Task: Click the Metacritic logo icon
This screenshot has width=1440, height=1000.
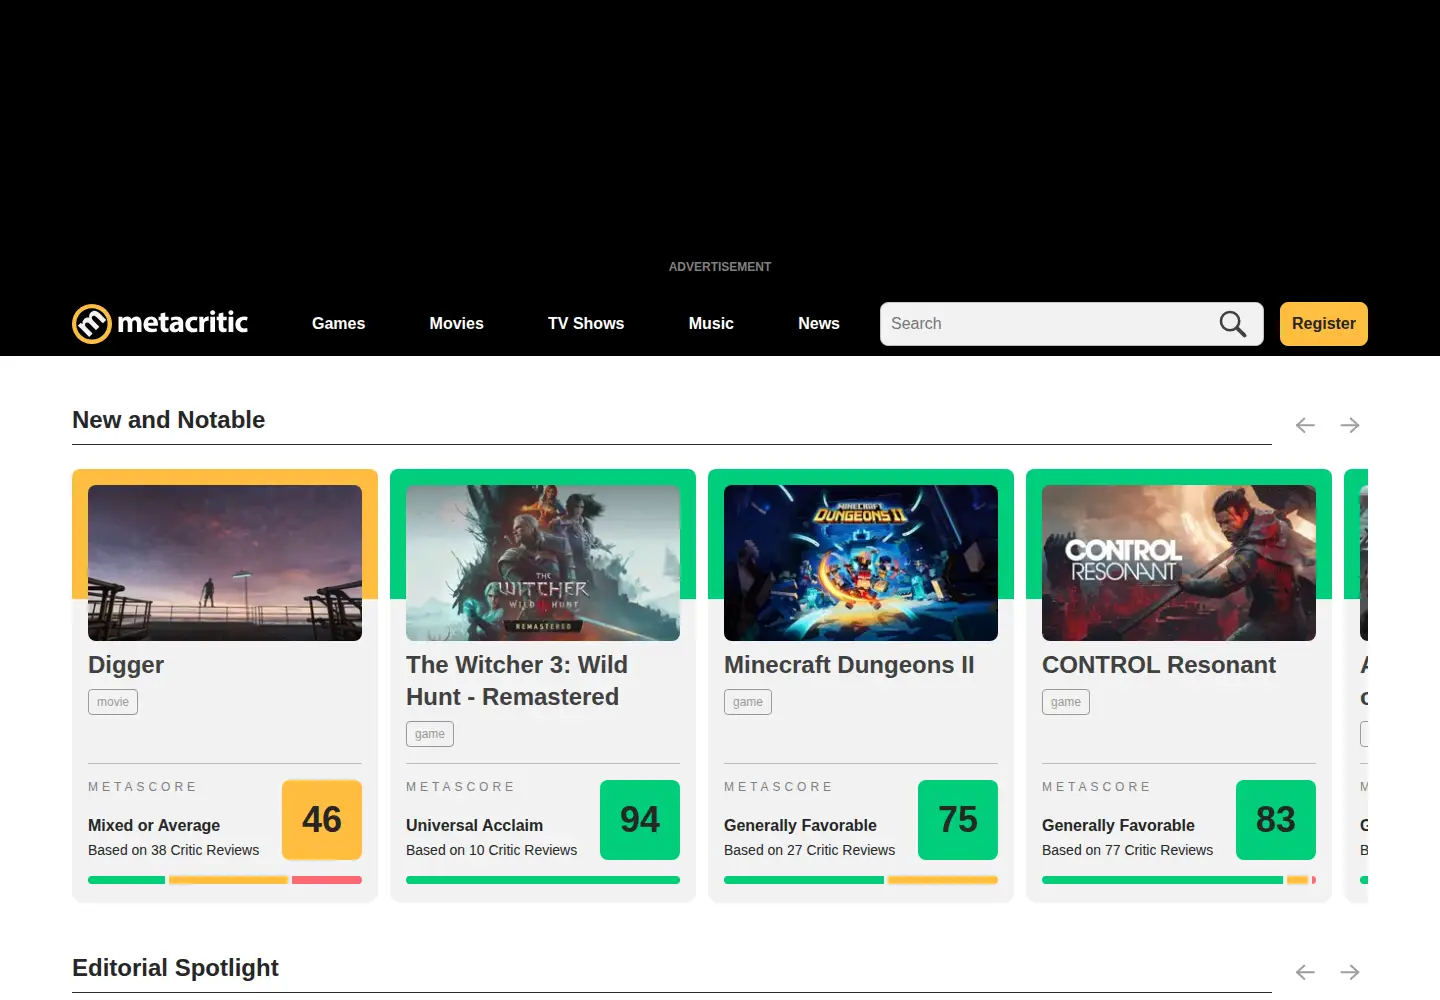Action: [x=91, y=324]
